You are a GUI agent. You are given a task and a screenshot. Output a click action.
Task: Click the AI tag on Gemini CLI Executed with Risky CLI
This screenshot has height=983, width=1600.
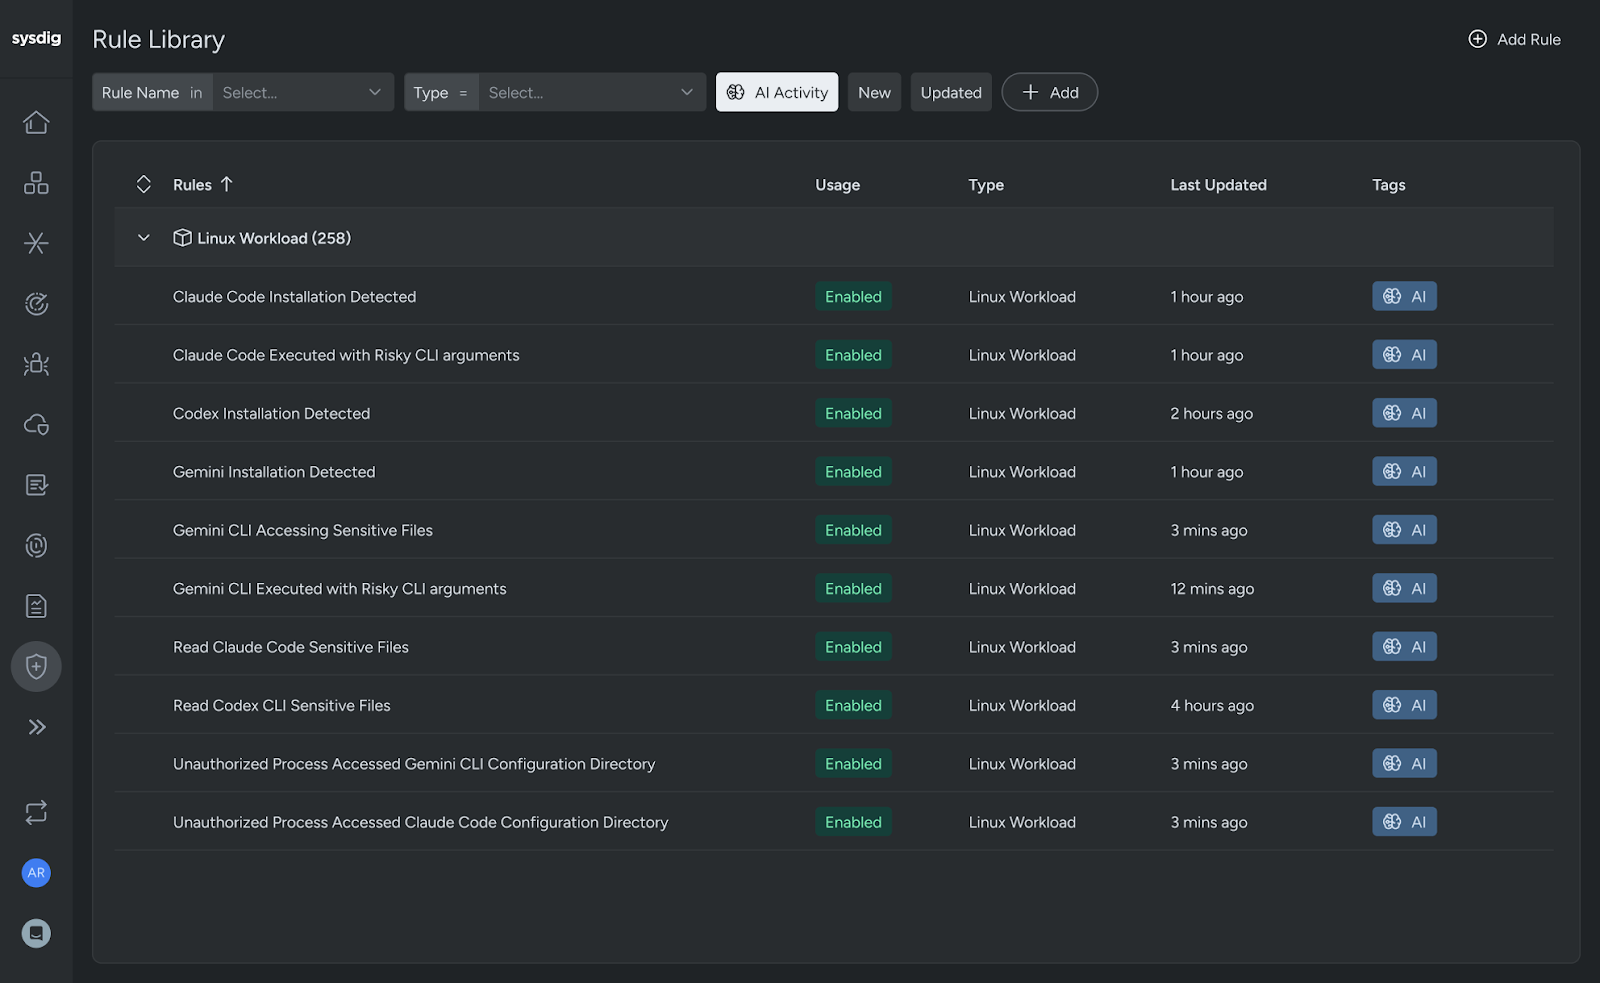click(1404, 588)
